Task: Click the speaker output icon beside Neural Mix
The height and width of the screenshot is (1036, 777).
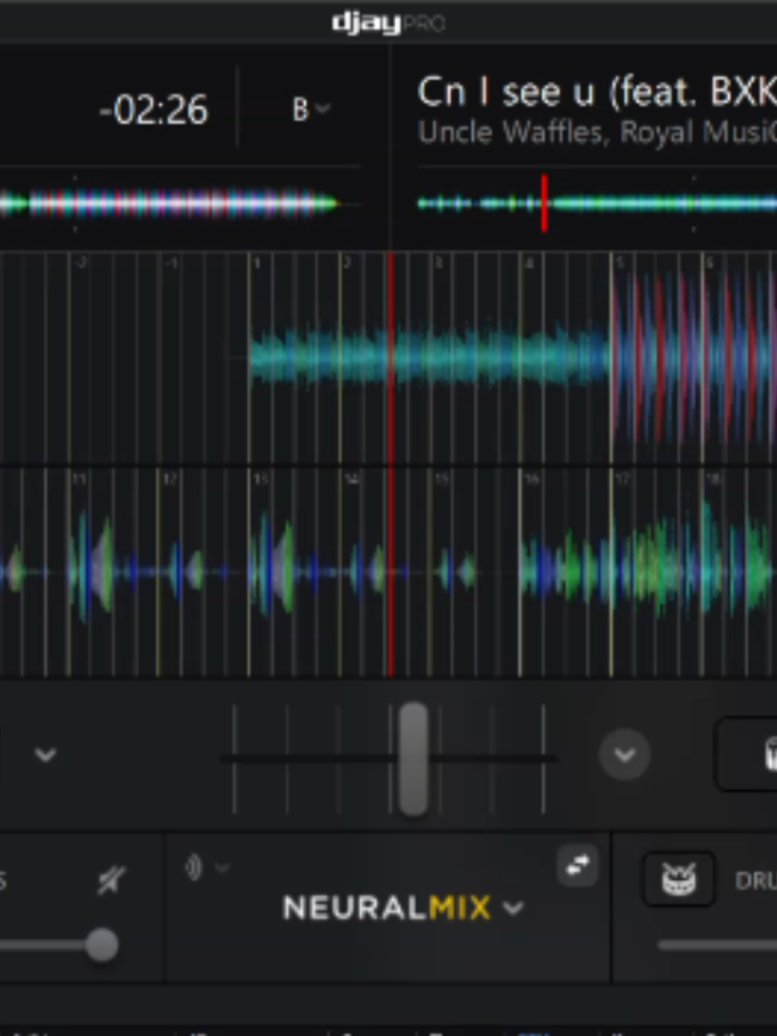Action: click(194, 867)
